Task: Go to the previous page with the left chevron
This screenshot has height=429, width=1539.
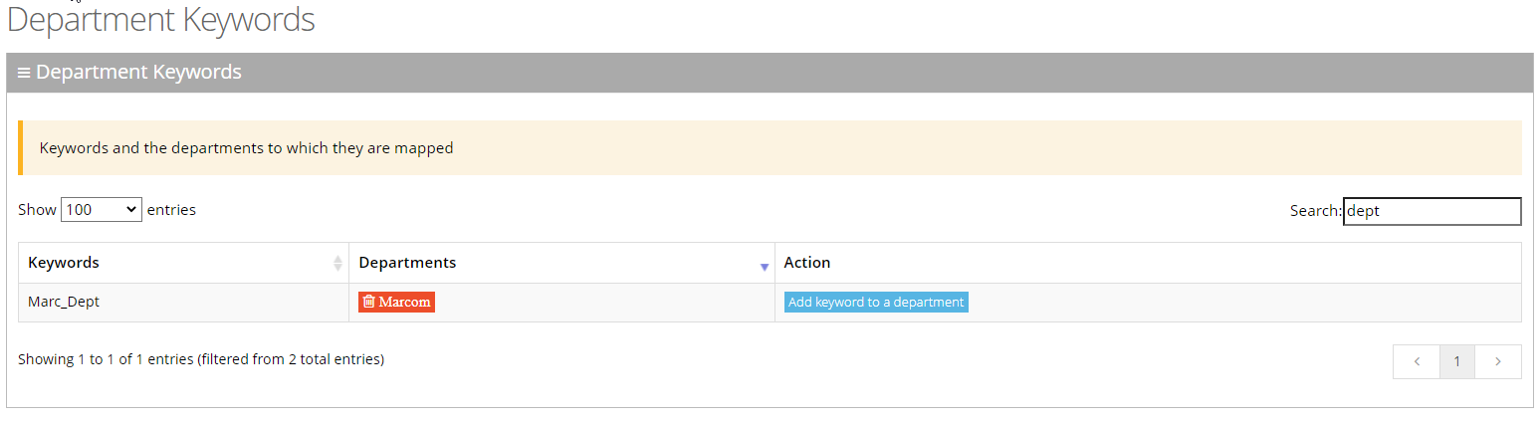Action: point(1417,362)
